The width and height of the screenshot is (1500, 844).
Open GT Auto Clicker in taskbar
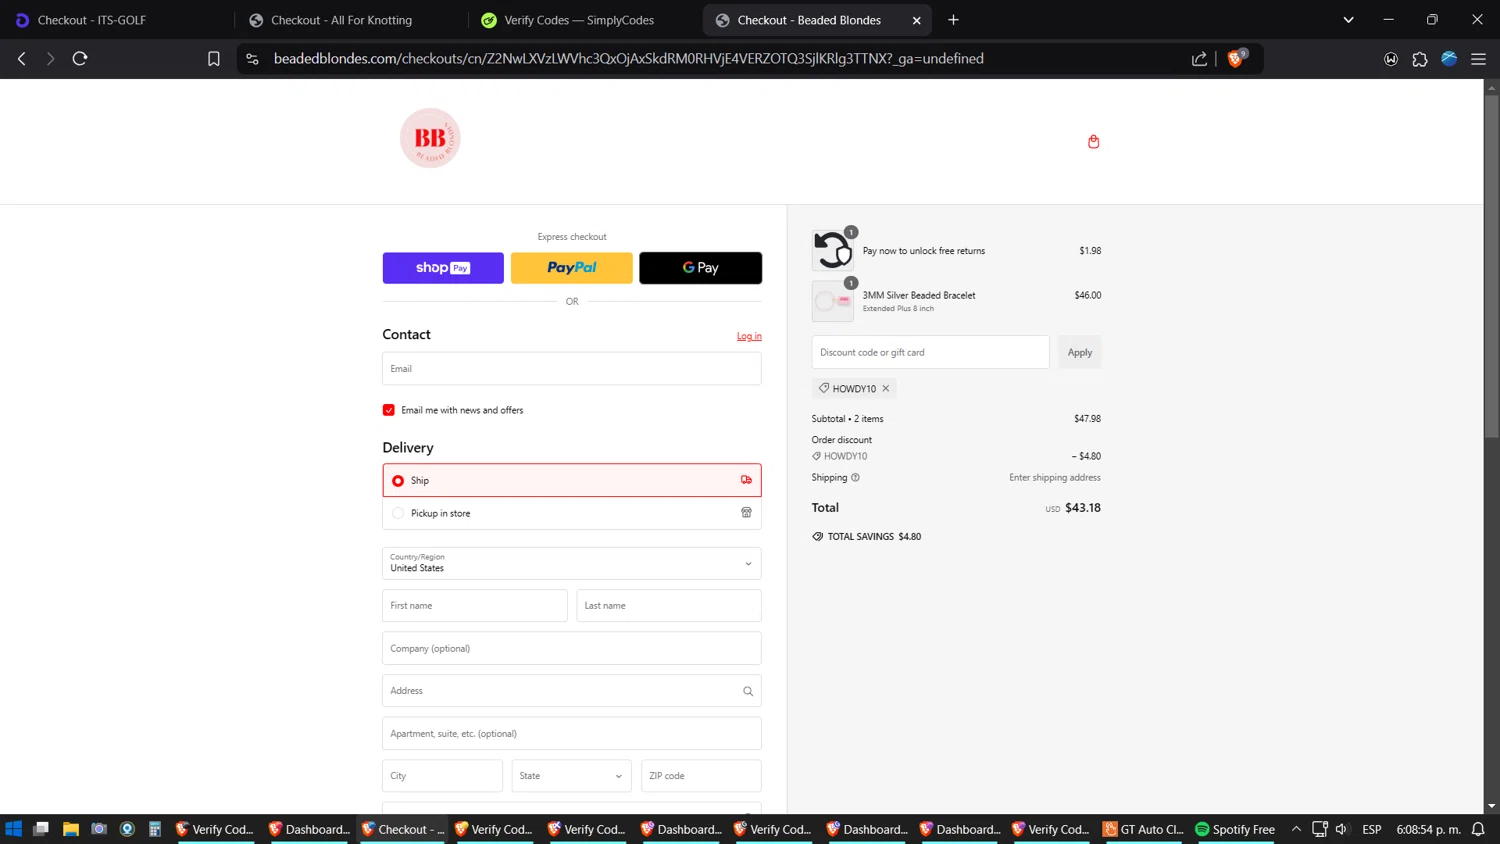coord(1143,829)
